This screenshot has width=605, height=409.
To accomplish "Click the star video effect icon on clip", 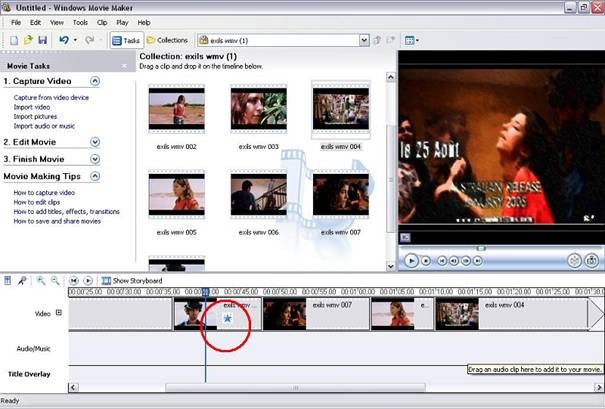I will (228, 318).
